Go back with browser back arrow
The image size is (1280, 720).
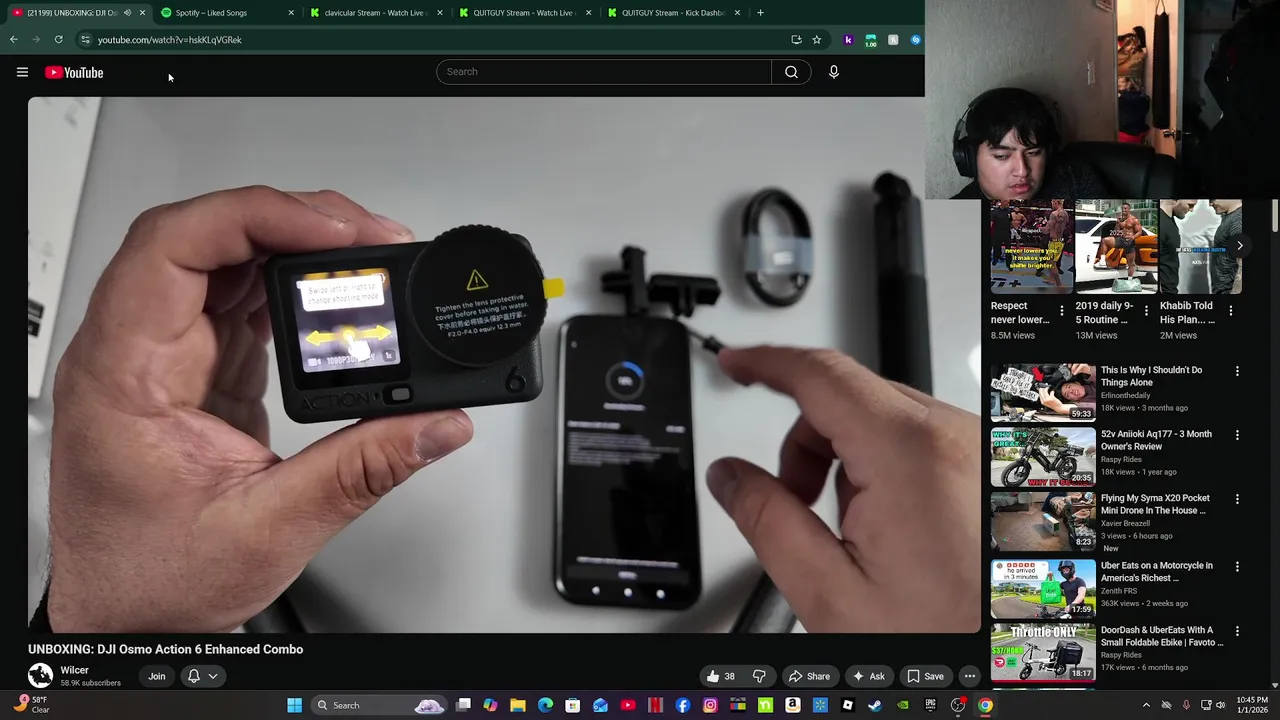tap(14, 40)
